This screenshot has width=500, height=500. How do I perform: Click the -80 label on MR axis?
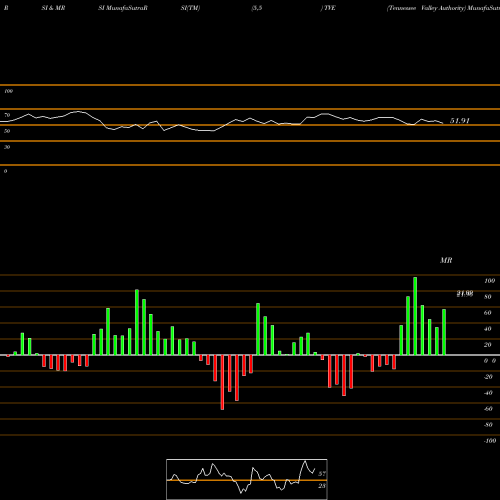pos(488,425)
